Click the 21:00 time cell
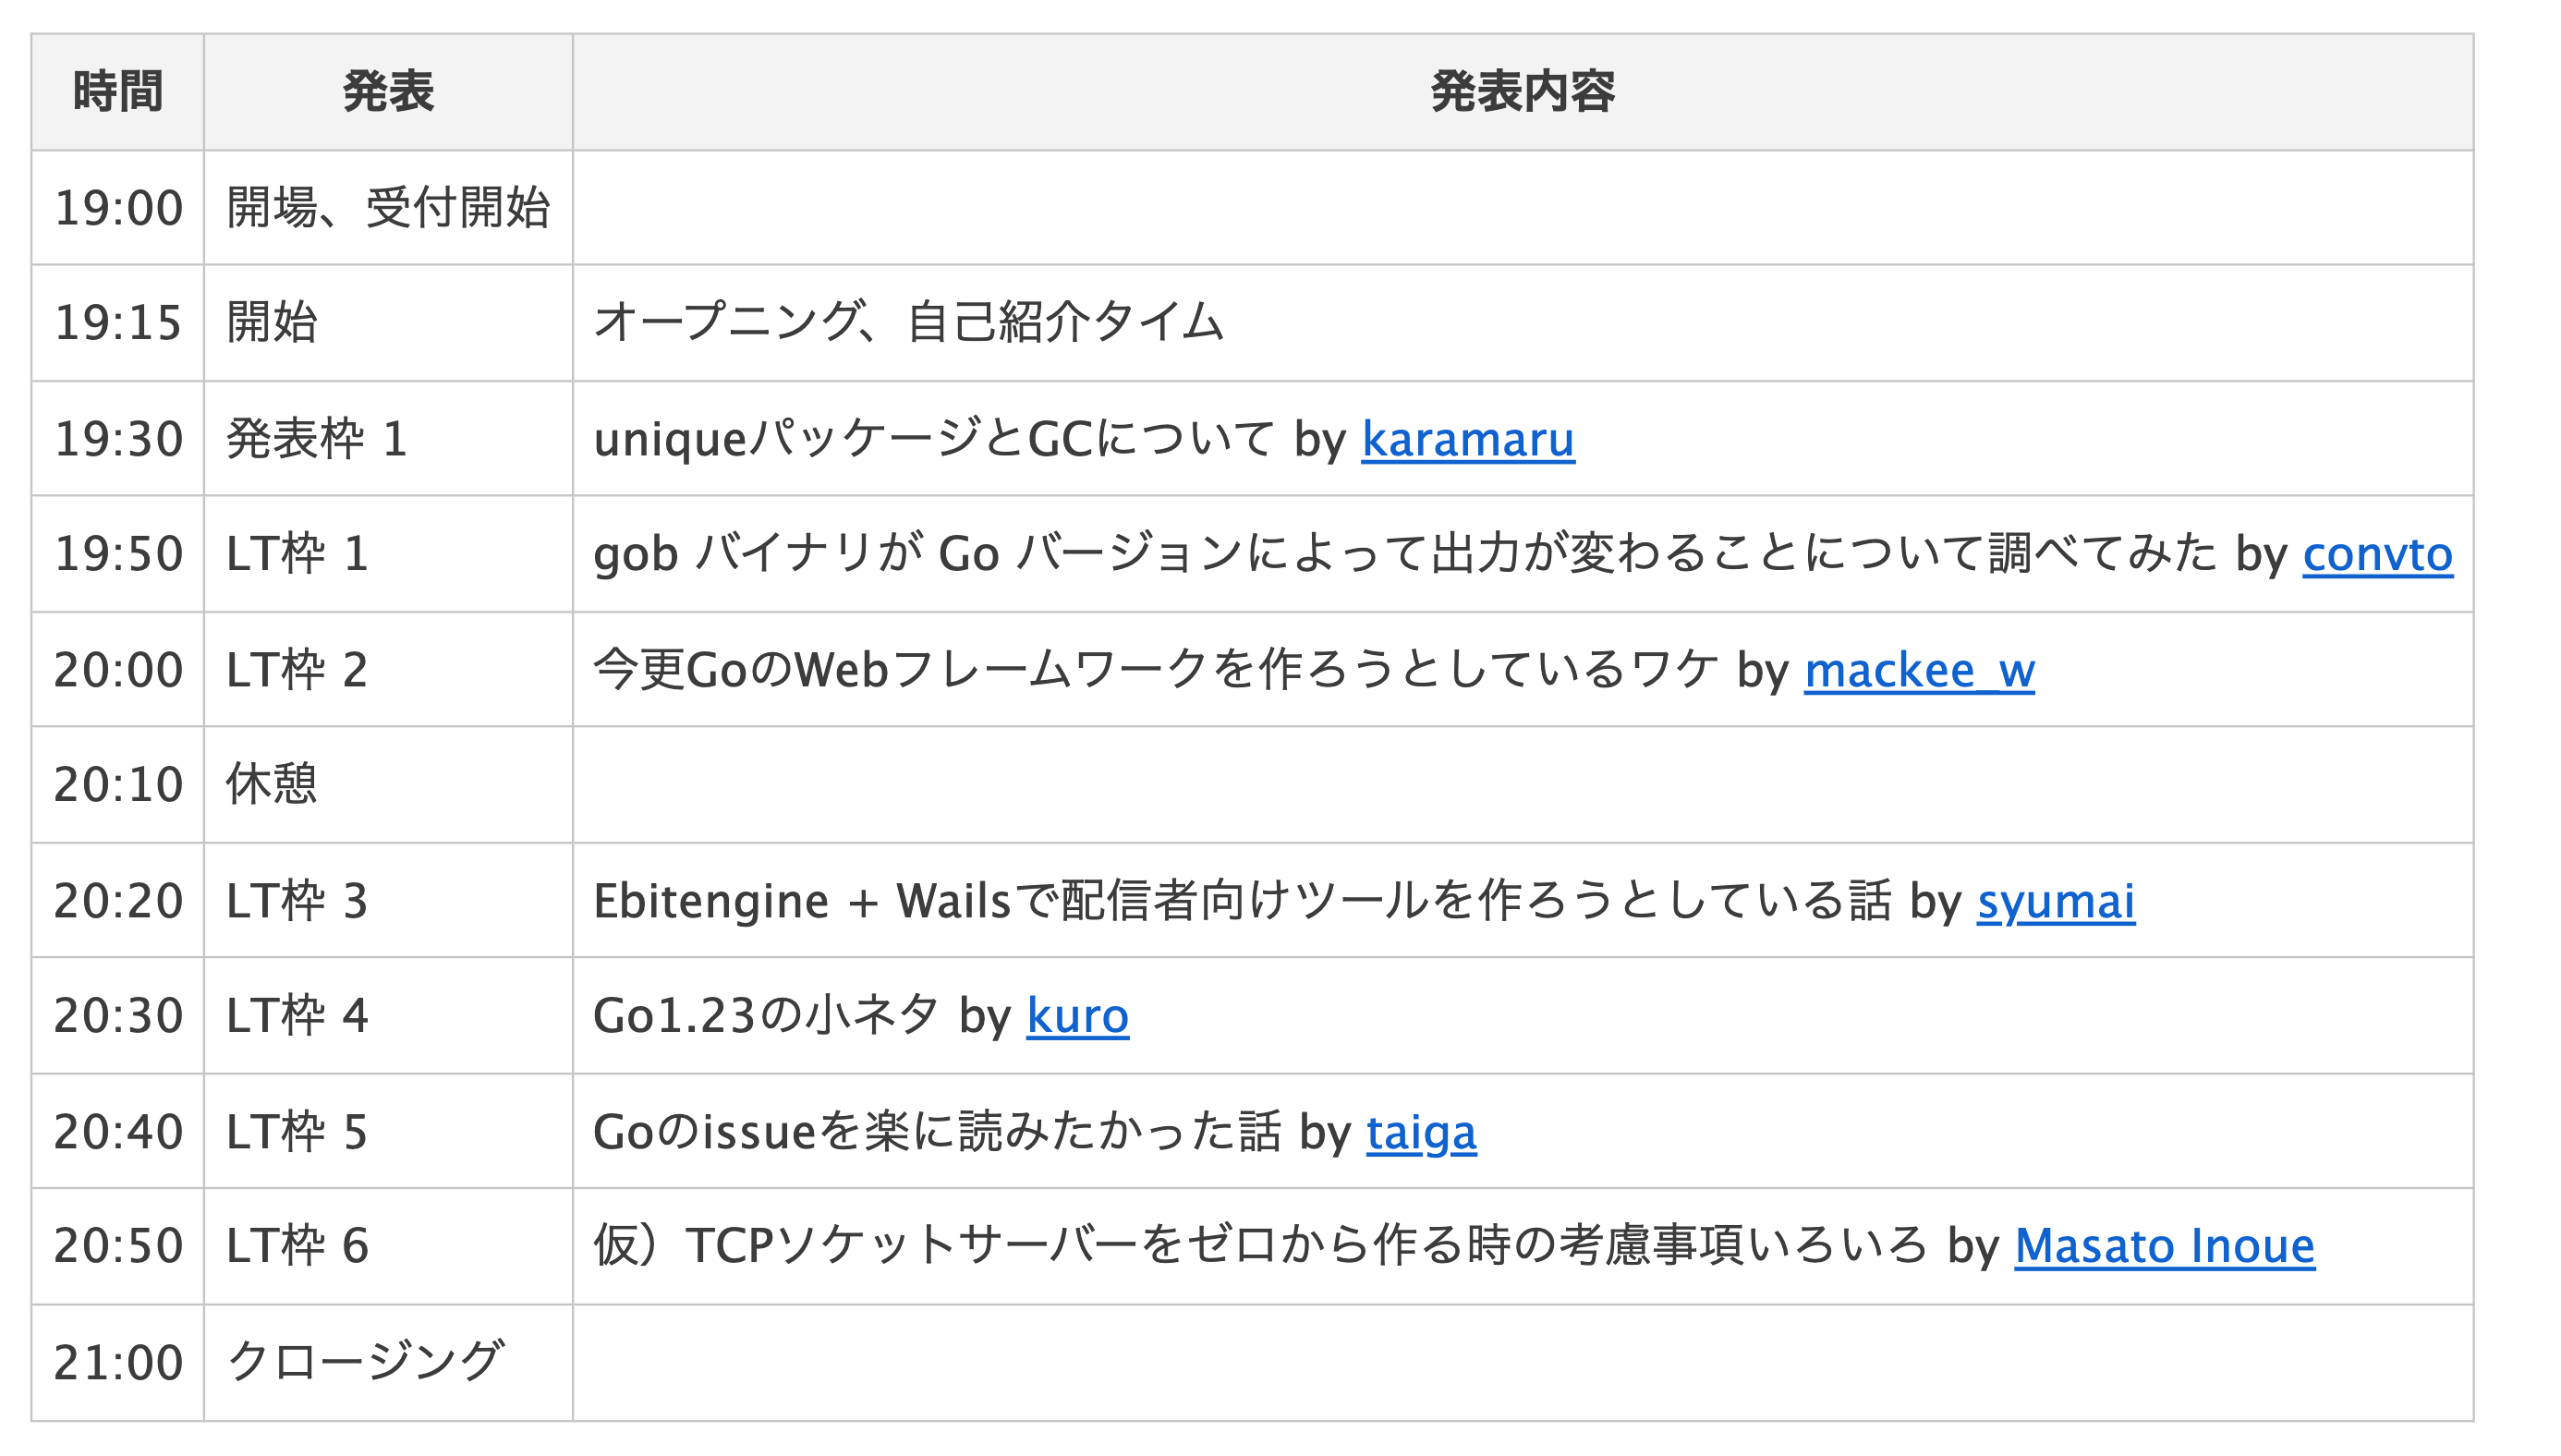 point(118,1362)
